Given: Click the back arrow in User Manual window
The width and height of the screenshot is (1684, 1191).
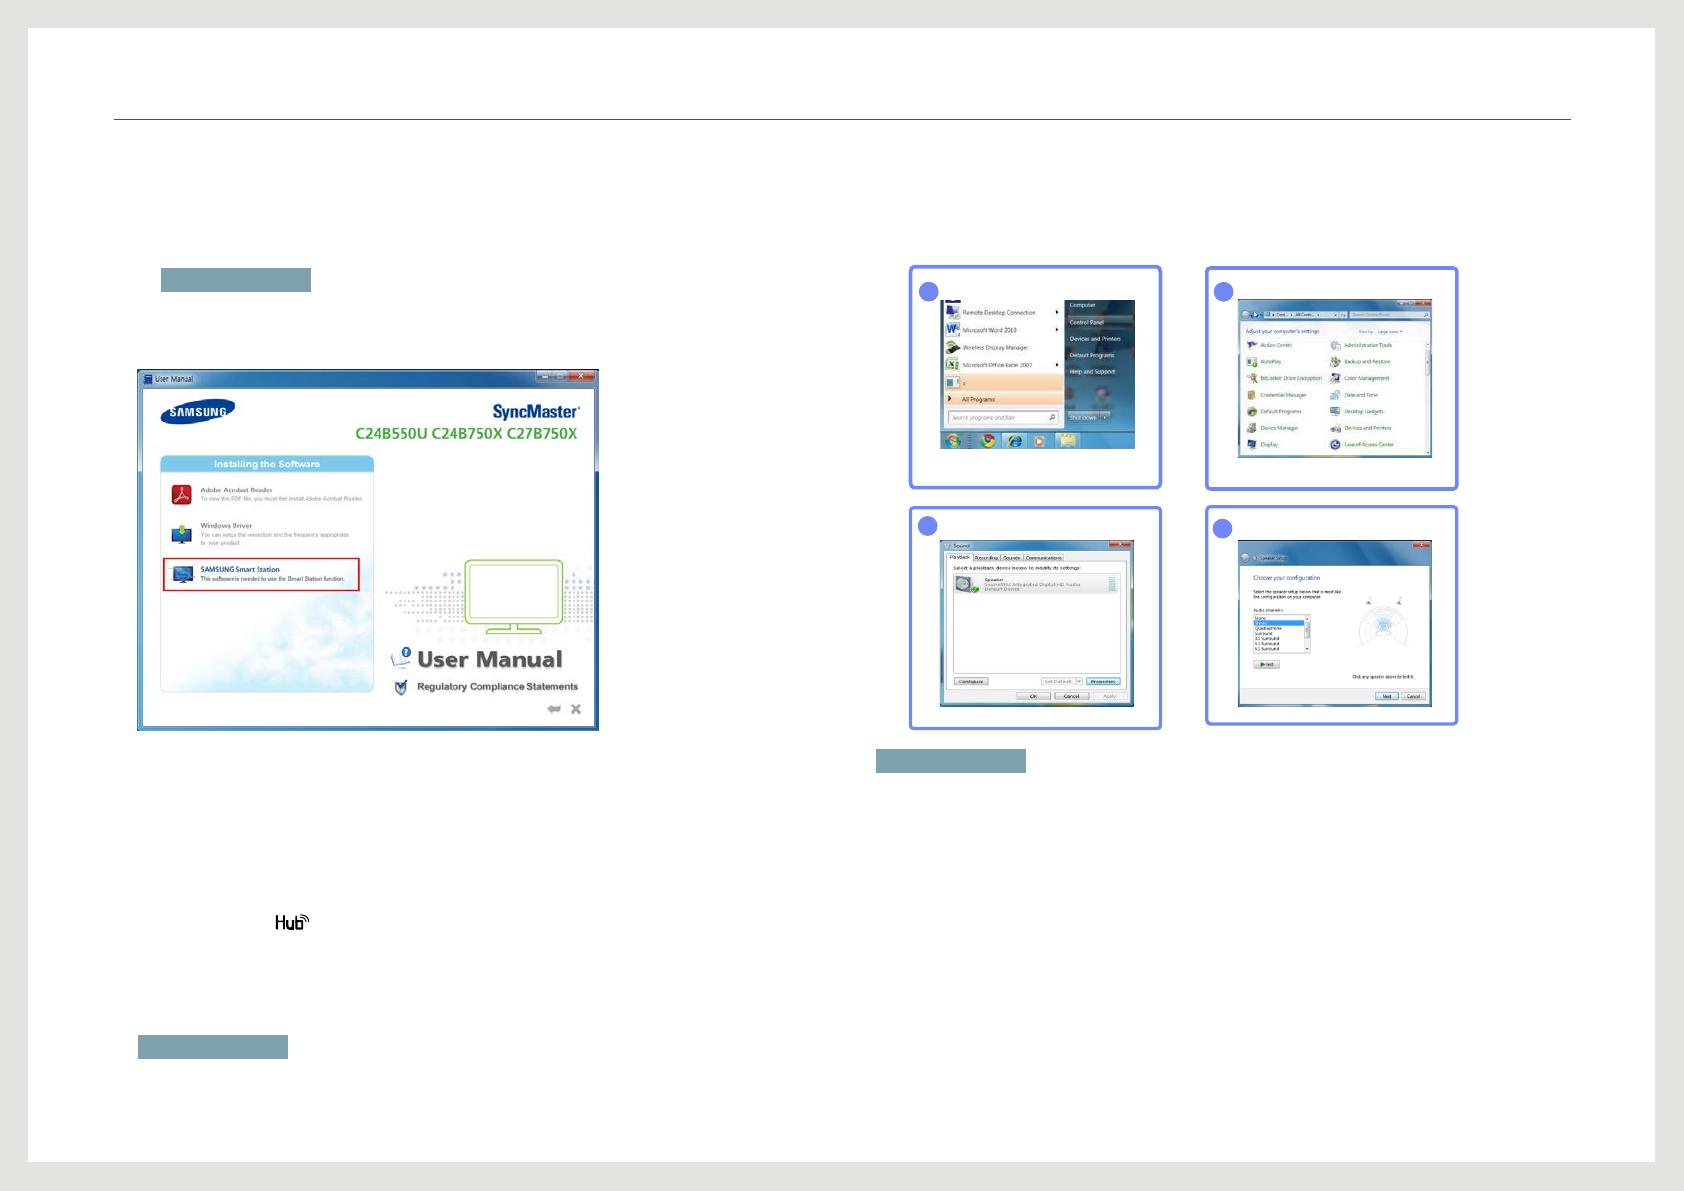Looking at the screenshot, I should [553, 709].
